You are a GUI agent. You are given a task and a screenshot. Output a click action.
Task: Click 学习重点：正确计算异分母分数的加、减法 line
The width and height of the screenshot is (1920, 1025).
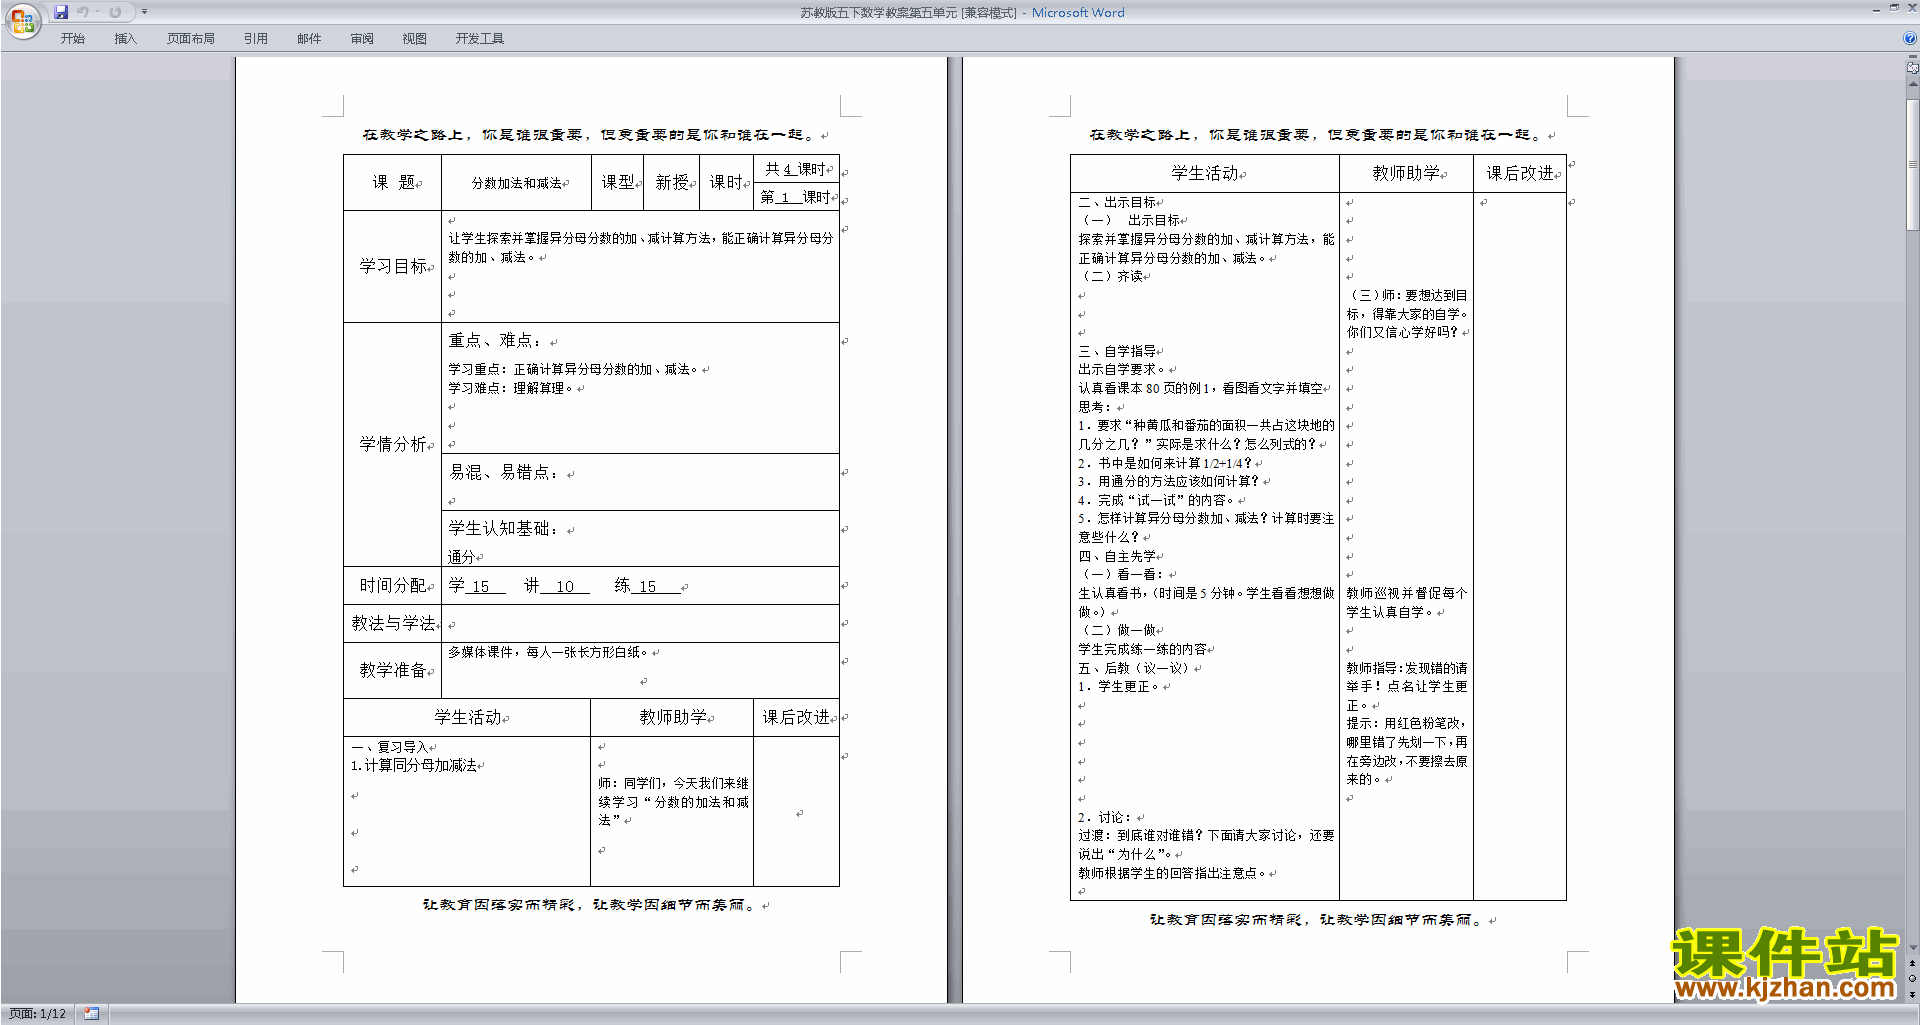click(x=574, y=369)
